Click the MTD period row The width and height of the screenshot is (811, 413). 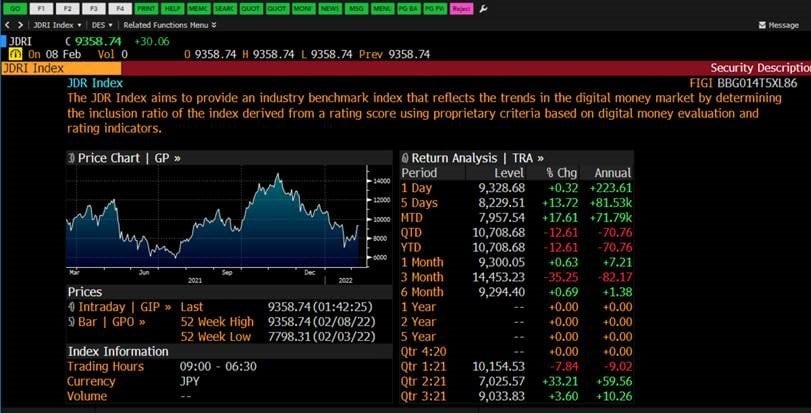pos(517,218)
